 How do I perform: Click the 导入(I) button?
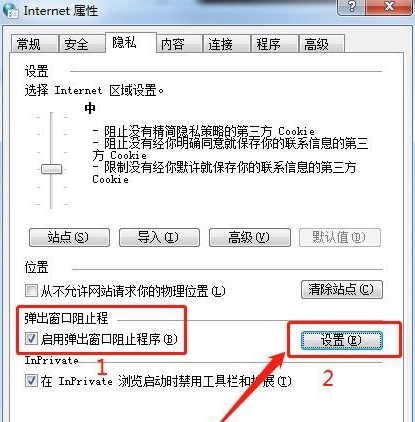coord(159,237)
